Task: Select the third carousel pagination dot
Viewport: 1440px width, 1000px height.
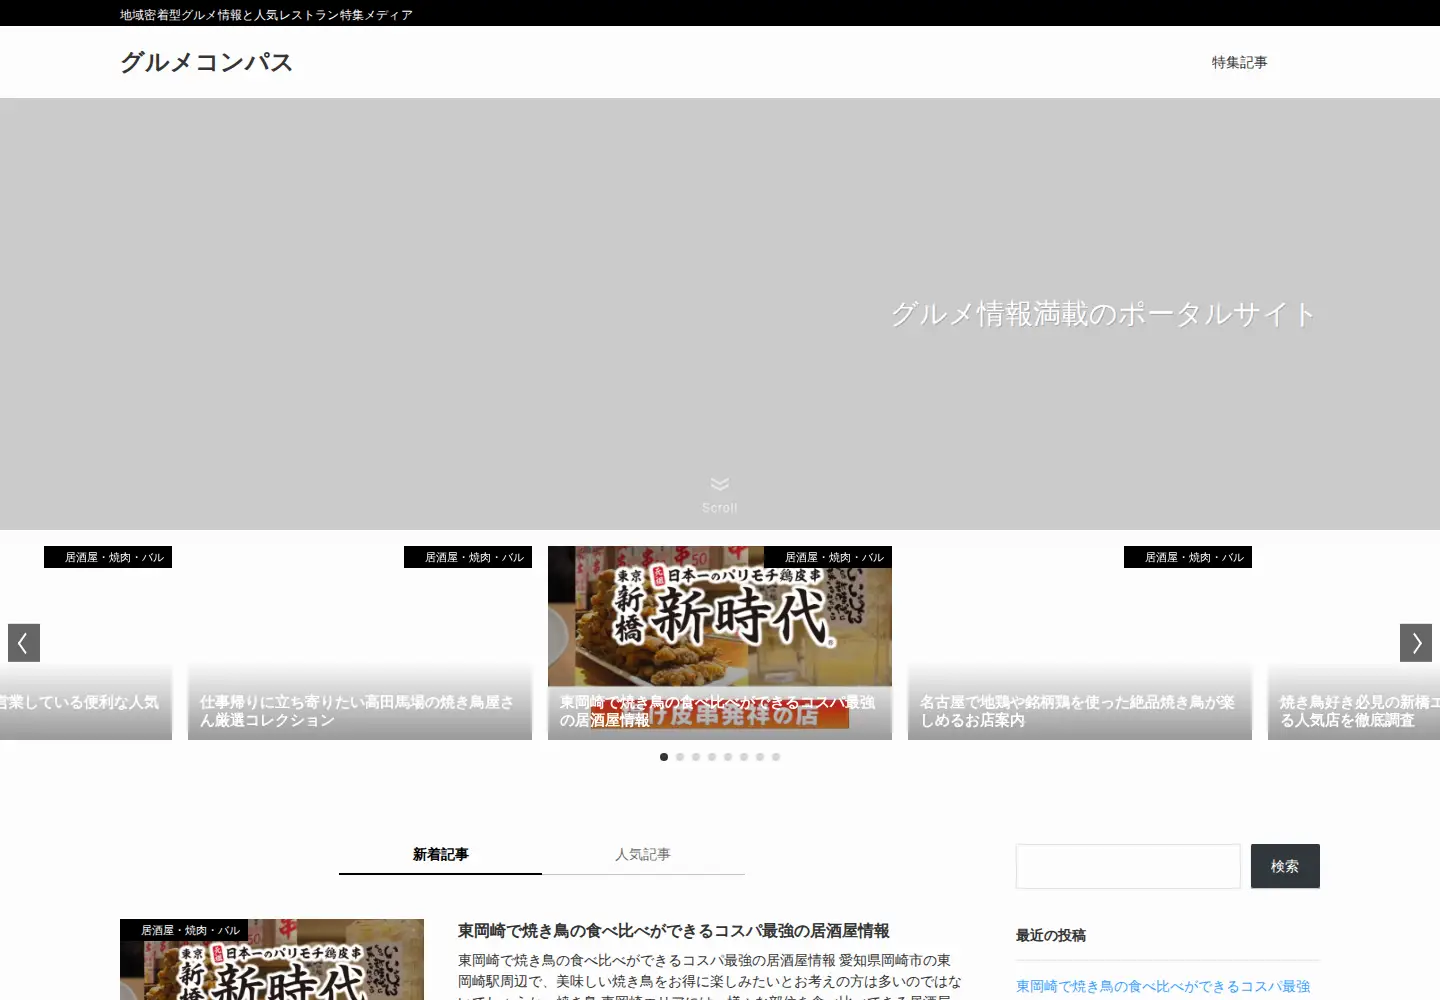Action: click(696, 757)
